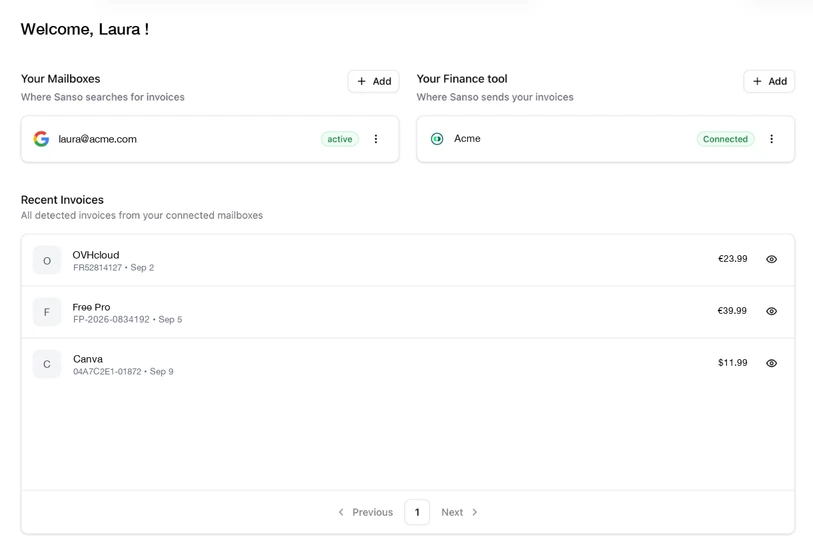The image size is (813, 553).
Task: Click the laura@acme.com mailbox address
Action: pos(97,139)
